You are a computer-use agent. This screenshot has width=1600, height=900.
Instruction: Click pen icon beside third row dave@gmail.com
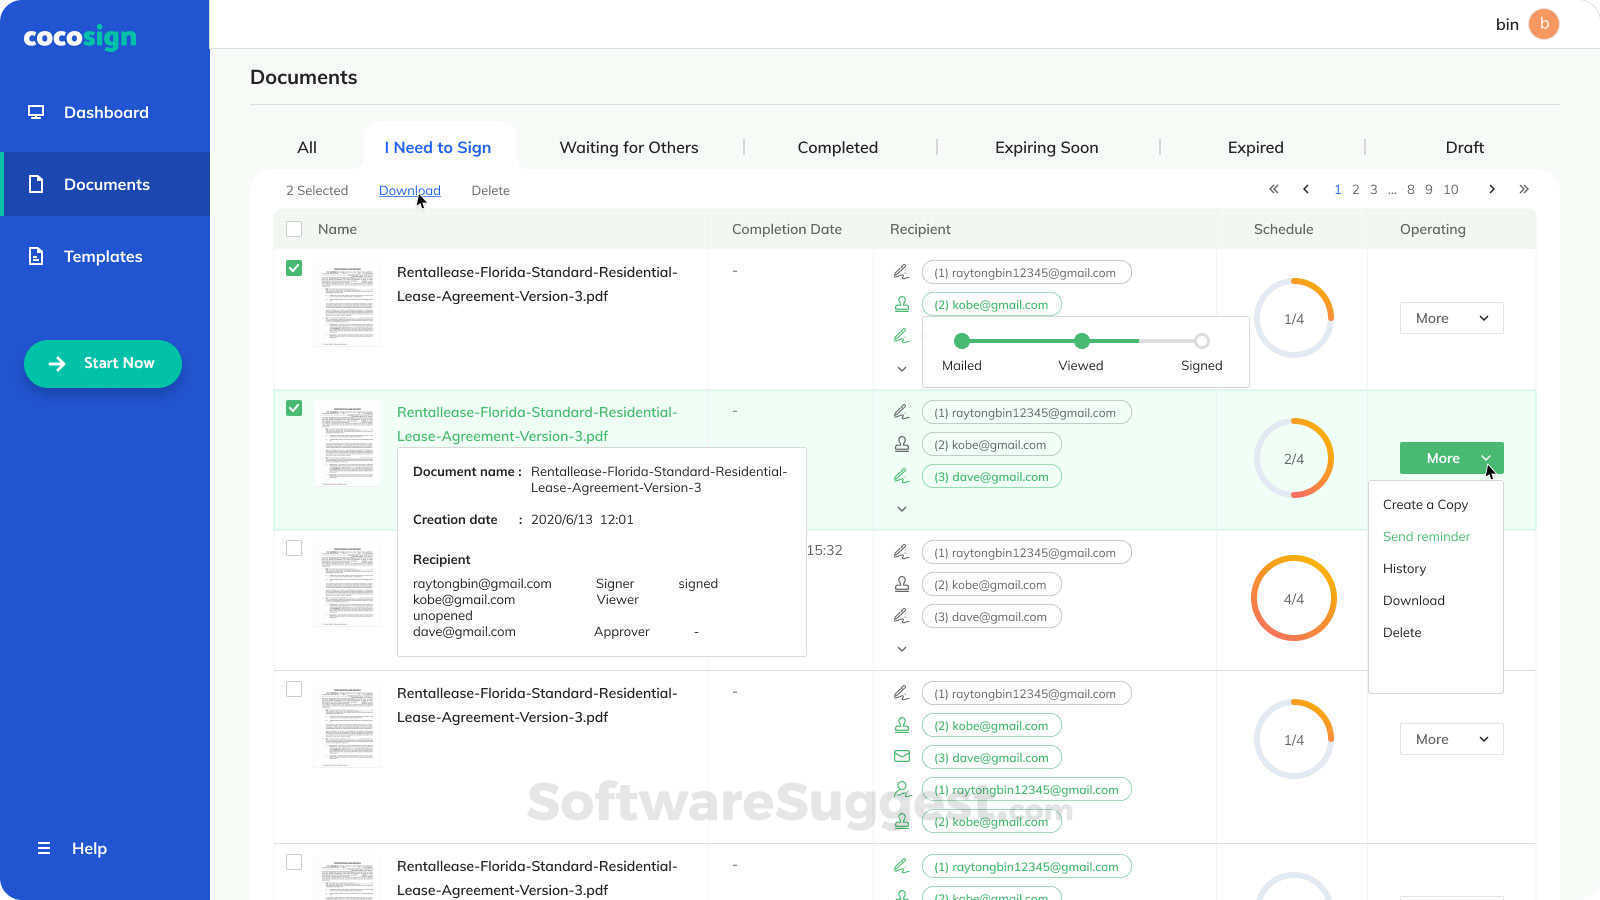pyautogui.click(x=901, y=616)
